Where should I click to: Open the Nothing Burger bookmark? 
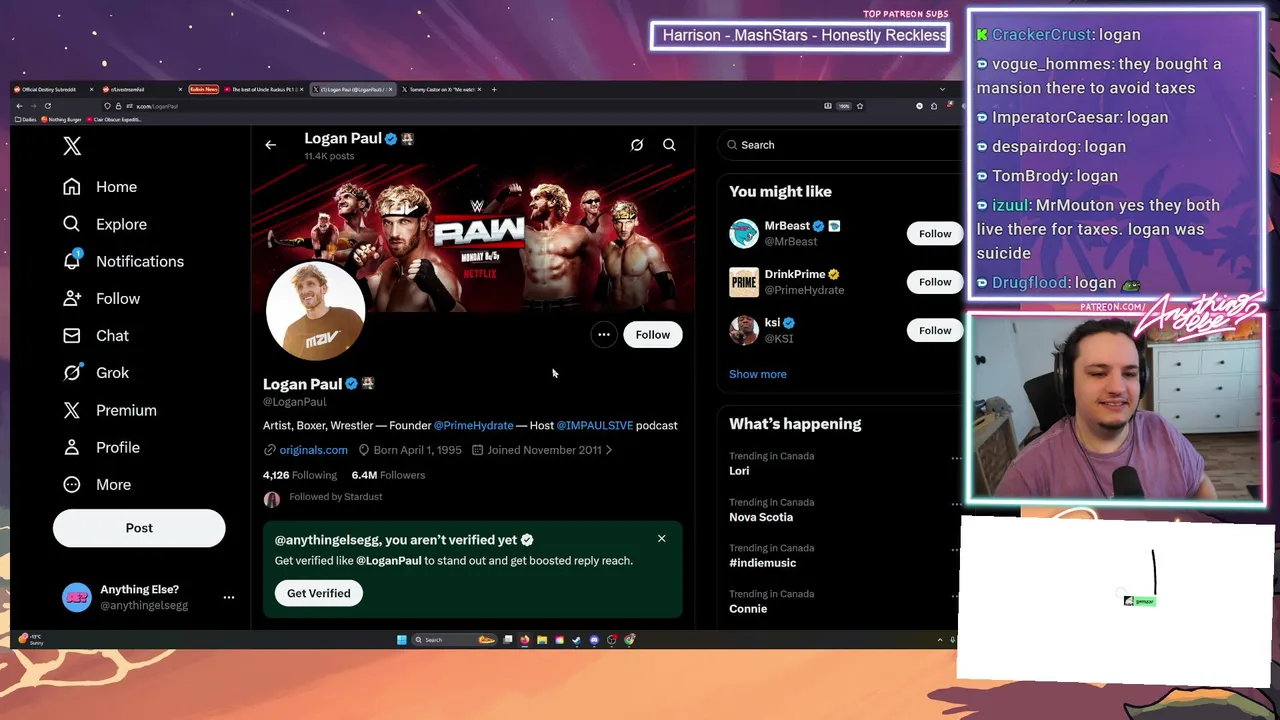[x=61, y=119]
